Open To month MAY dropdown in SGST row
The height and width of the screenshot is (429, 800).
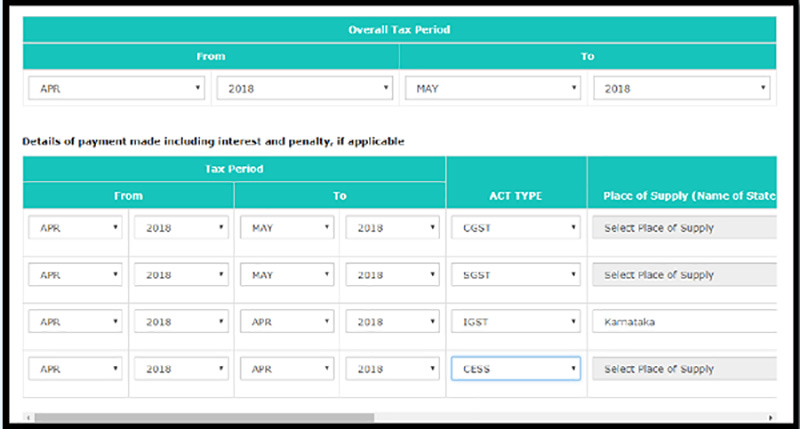pos(286,275)
